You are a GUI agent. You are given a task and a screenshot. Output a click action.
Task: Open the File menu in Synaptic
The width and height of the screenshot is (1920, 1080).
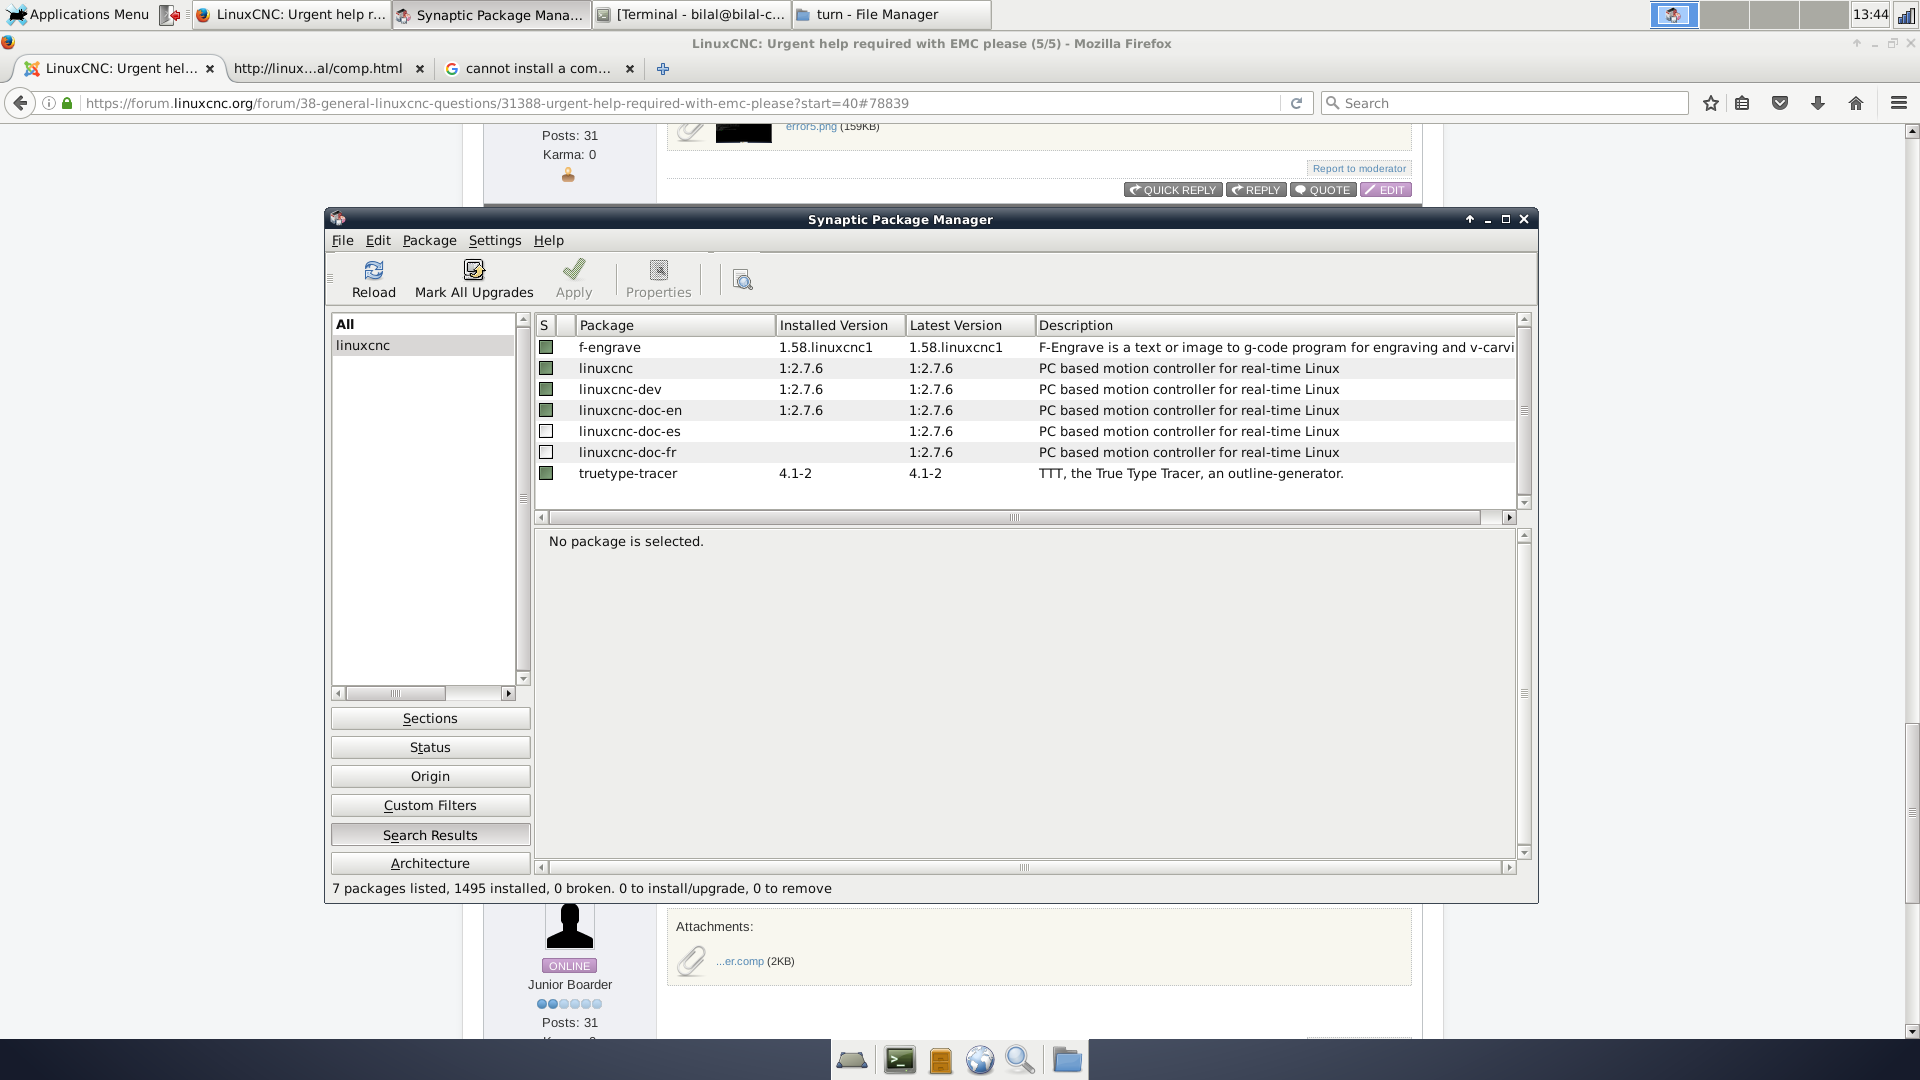[x=342, y=240]
